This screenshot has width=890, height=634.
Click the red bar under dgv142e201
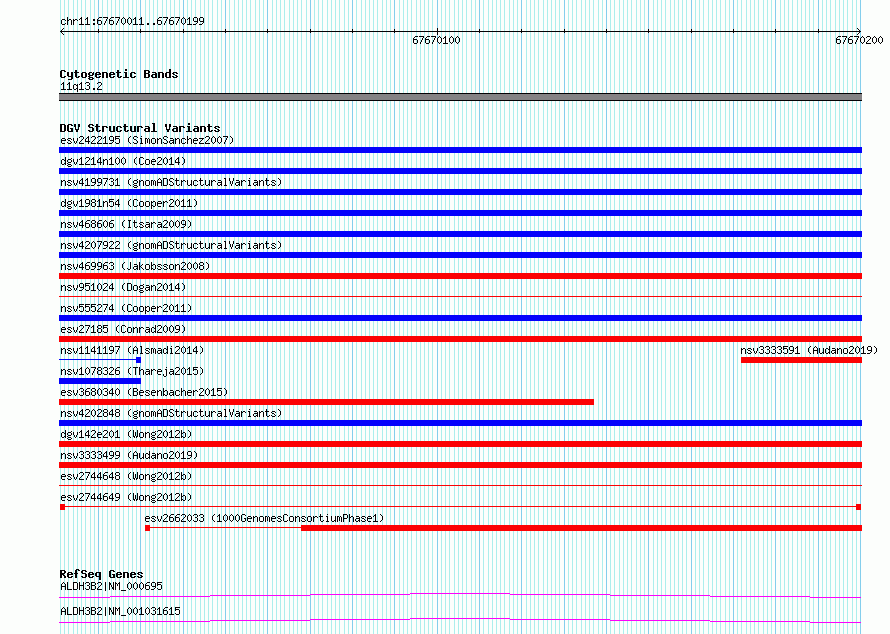click(460, 444)
